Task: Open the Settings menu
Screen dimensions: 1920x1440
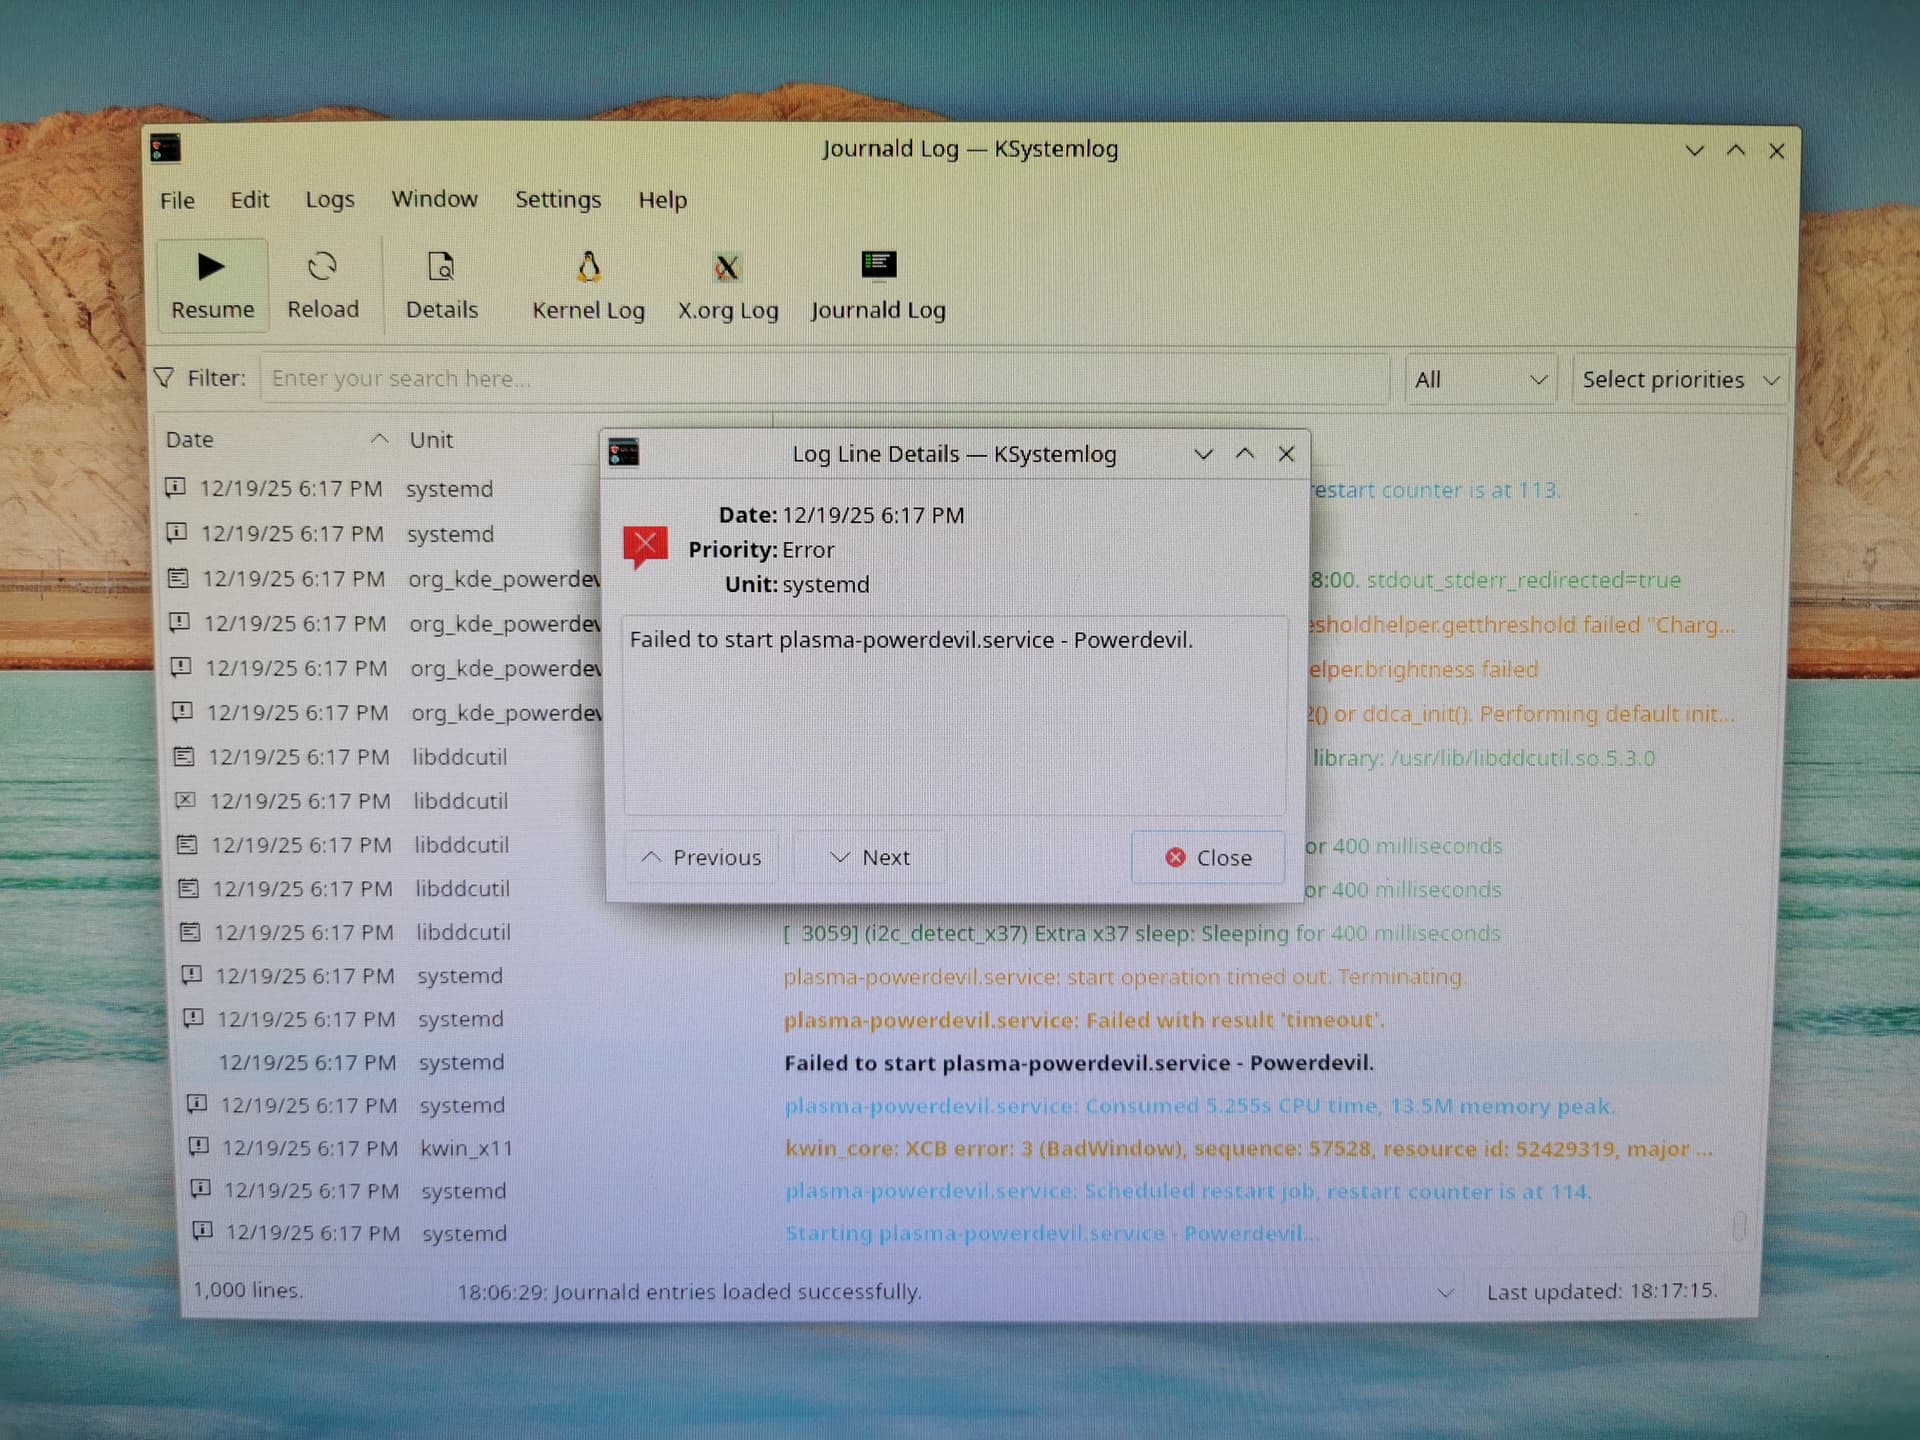Action: [557, 200]
